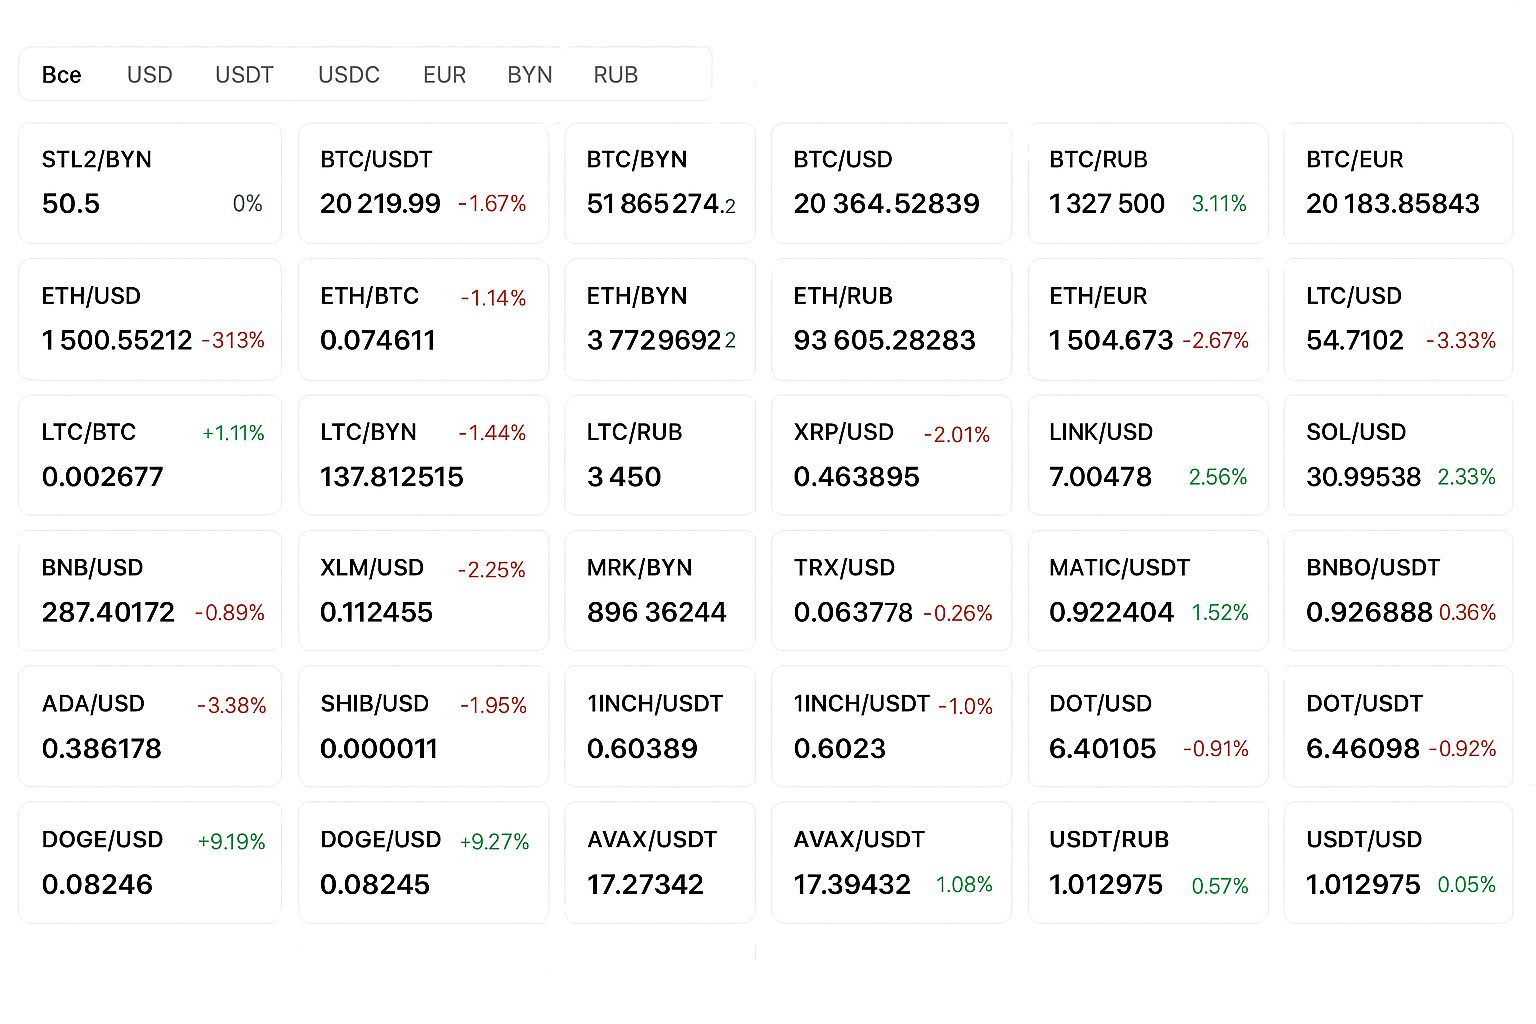Select the Все filter tab

61,75
